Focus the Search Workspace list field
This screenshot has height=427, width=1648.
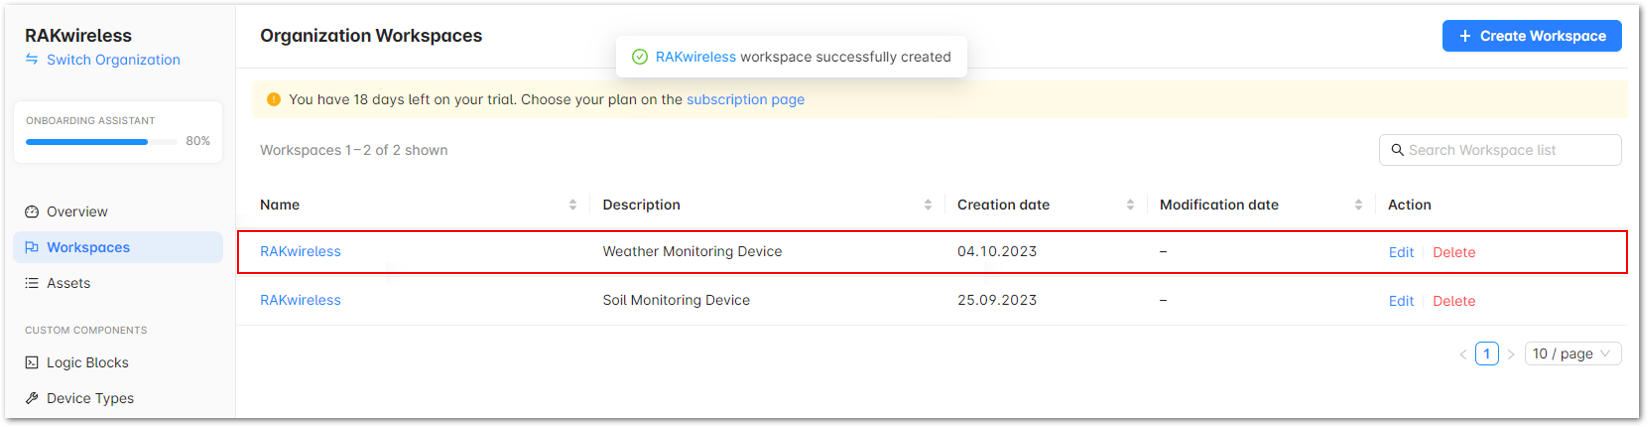tap(1500, 150)
